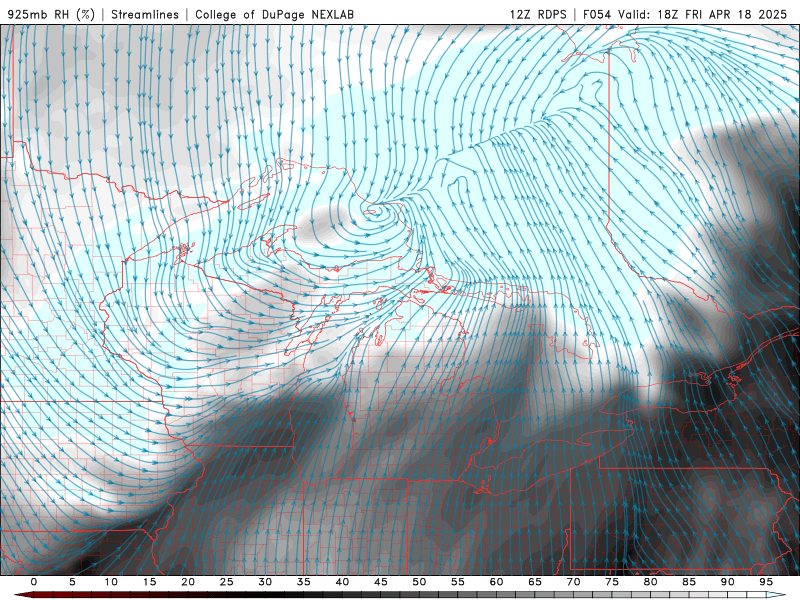Click the '30' tick label on color scale
Viewport: 800px width, 600px height.
pyautogui.click(x=265, y=582)
